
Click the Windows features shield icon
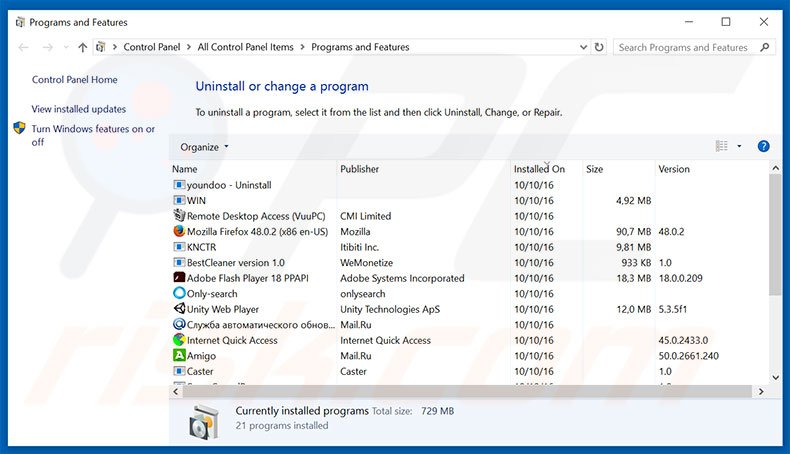point(19,128)
